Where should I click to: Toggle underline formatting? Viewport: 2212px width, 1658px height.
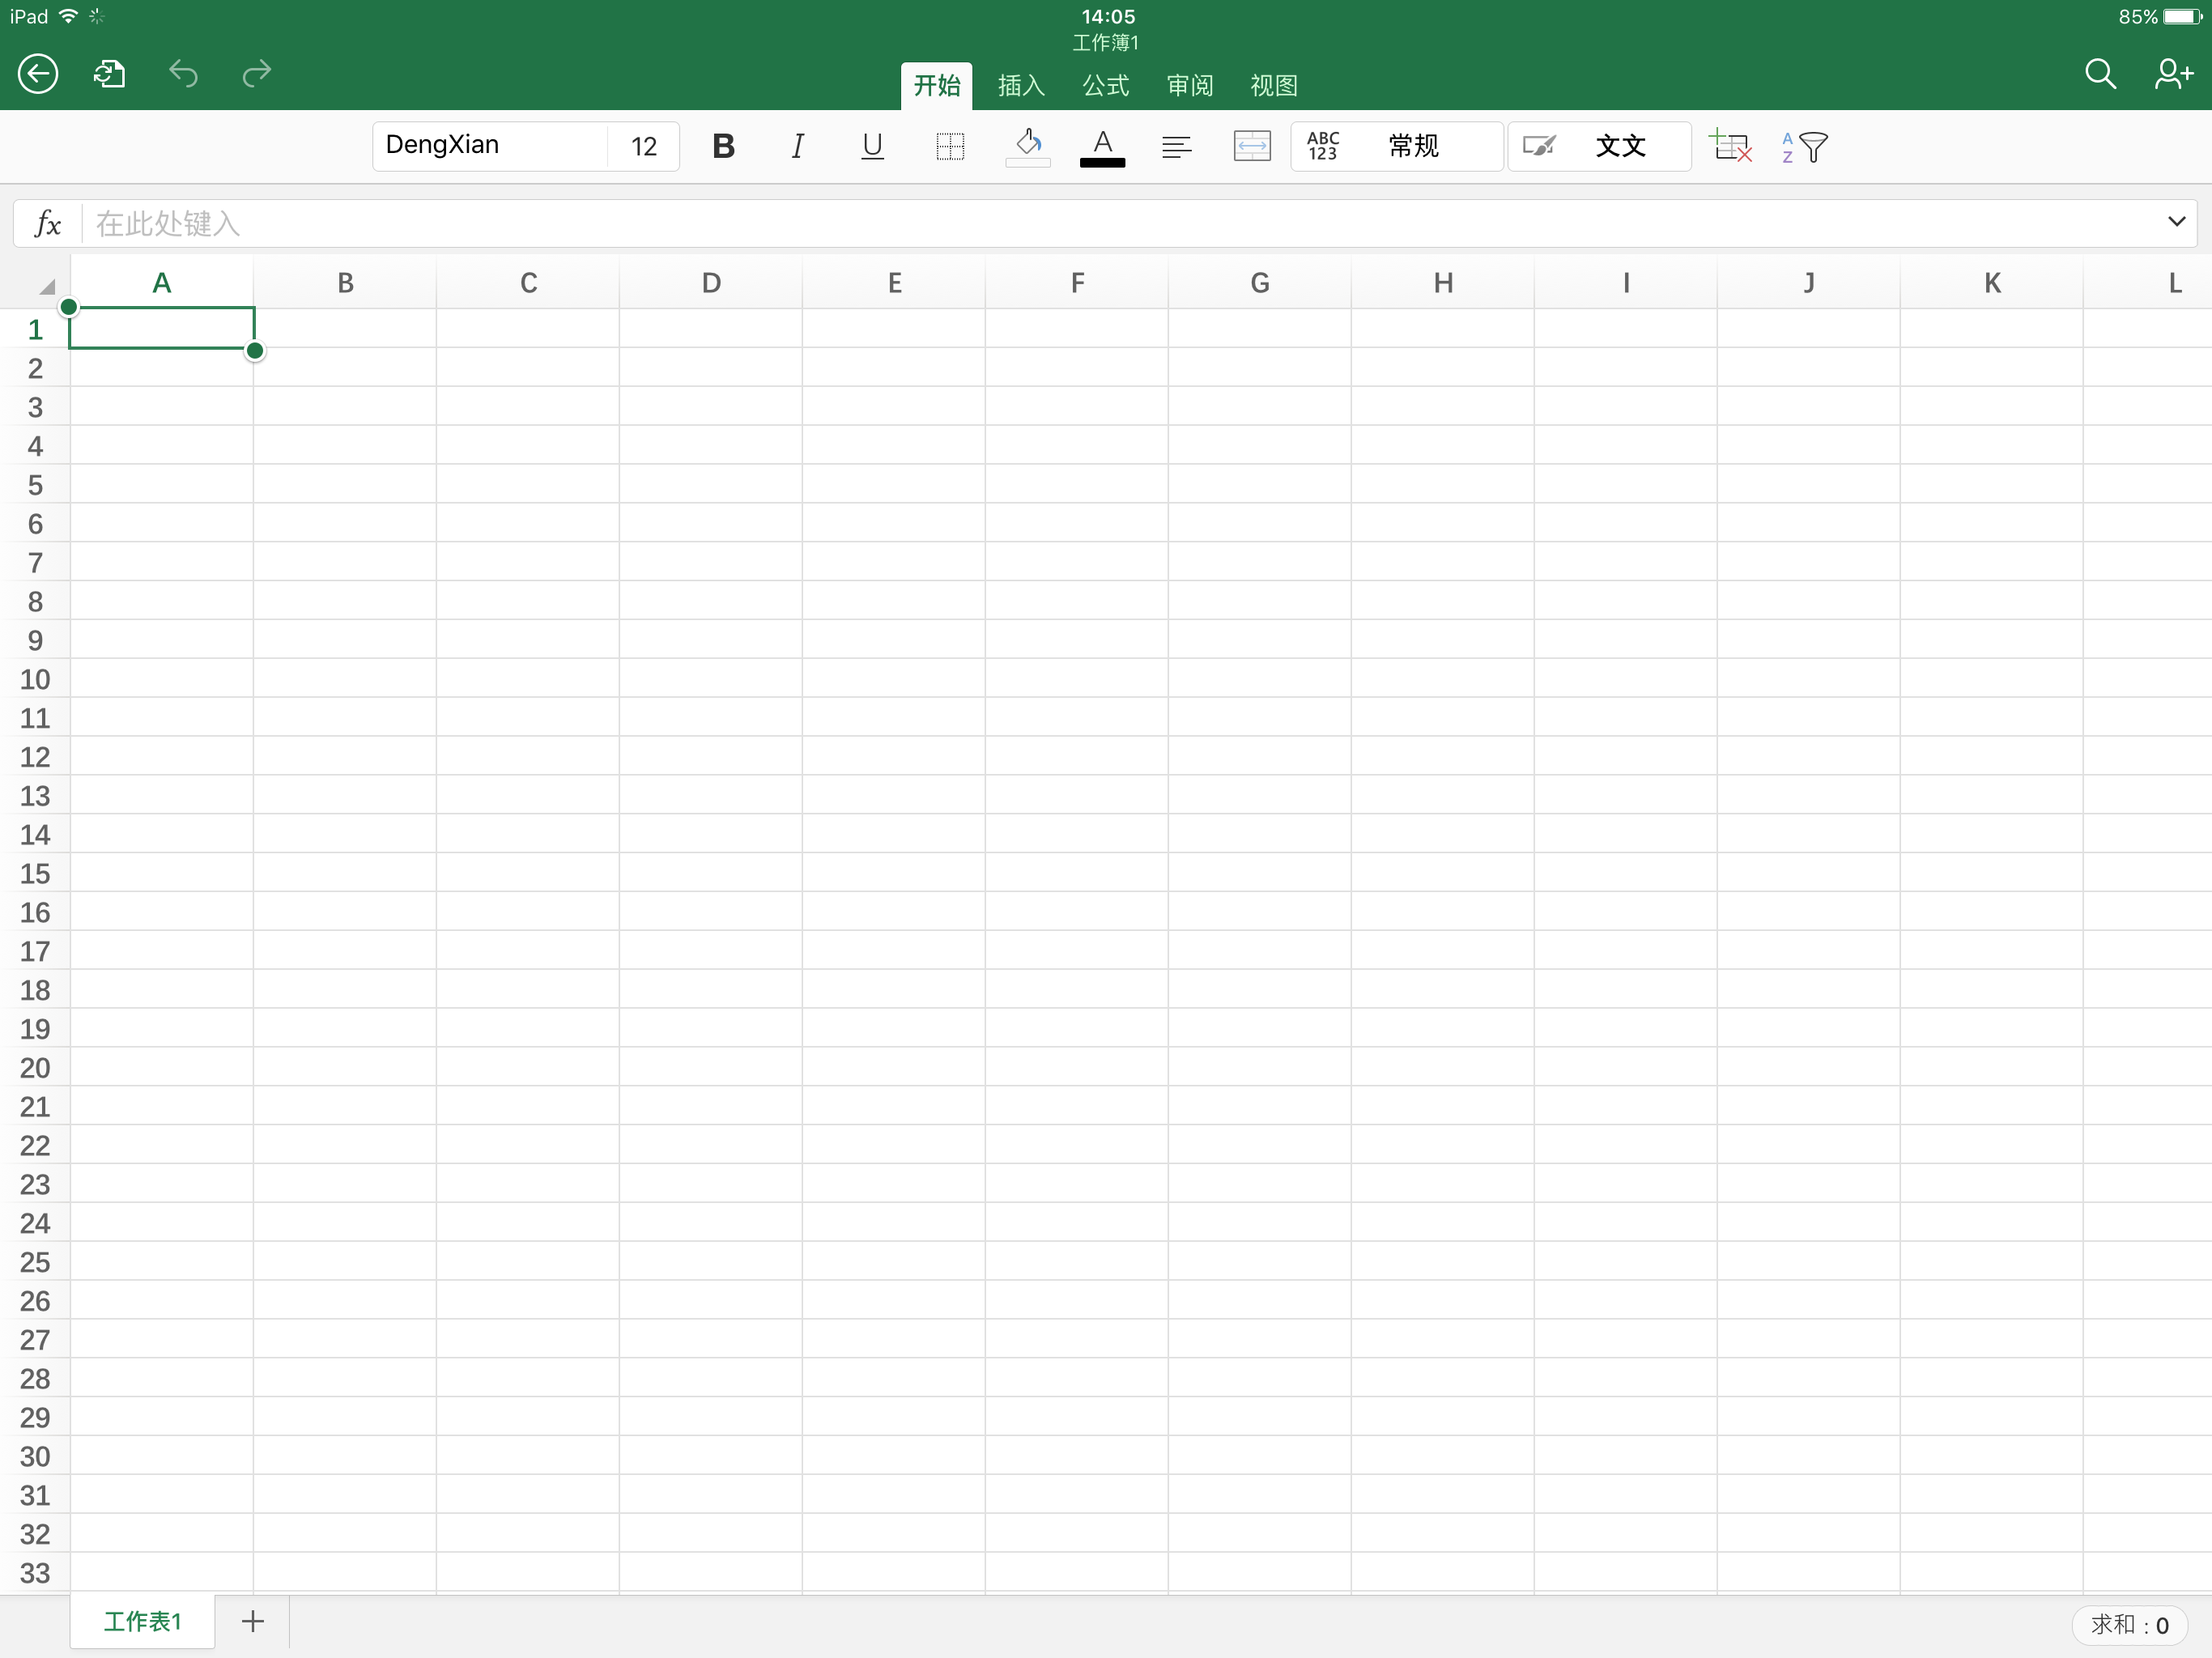coord(871,146)
